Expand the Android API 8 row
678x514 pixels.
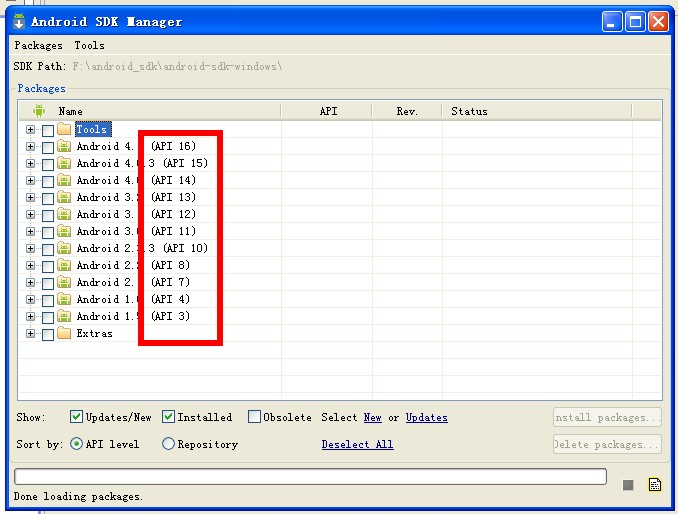pyautogui.click(x=30, y=265)
